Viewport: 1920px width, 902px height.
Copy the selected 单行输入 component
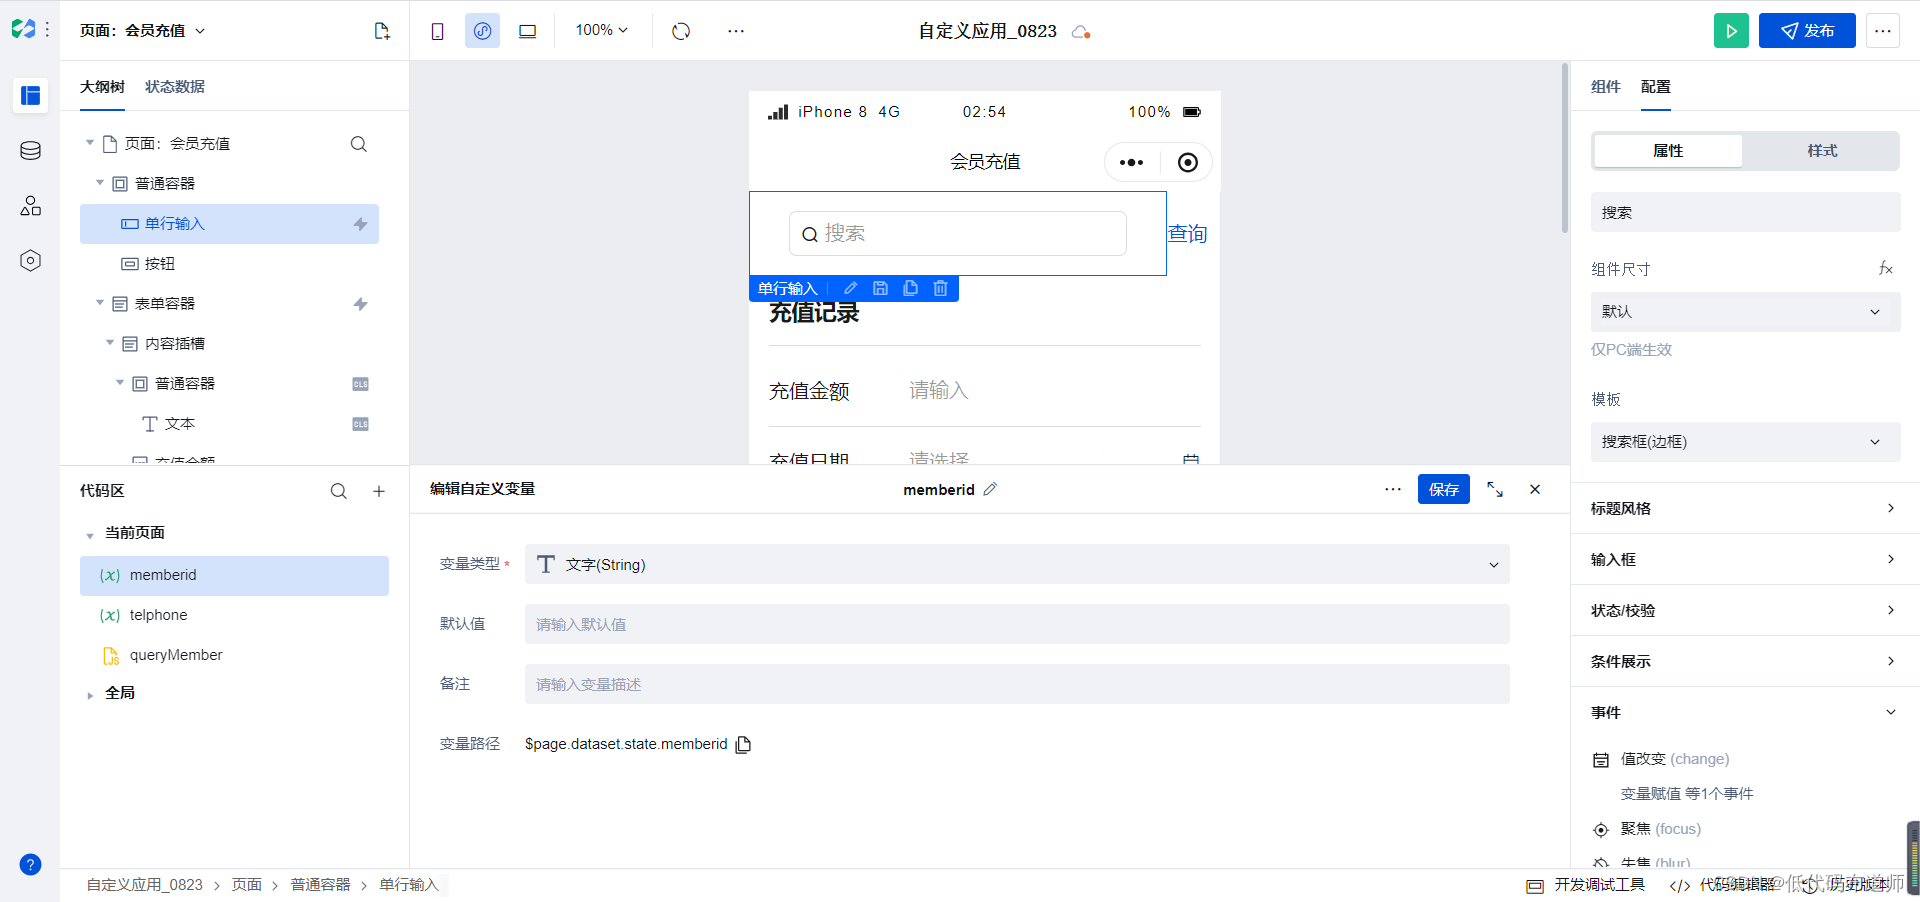pyautogui.click(x=910, y=288)
